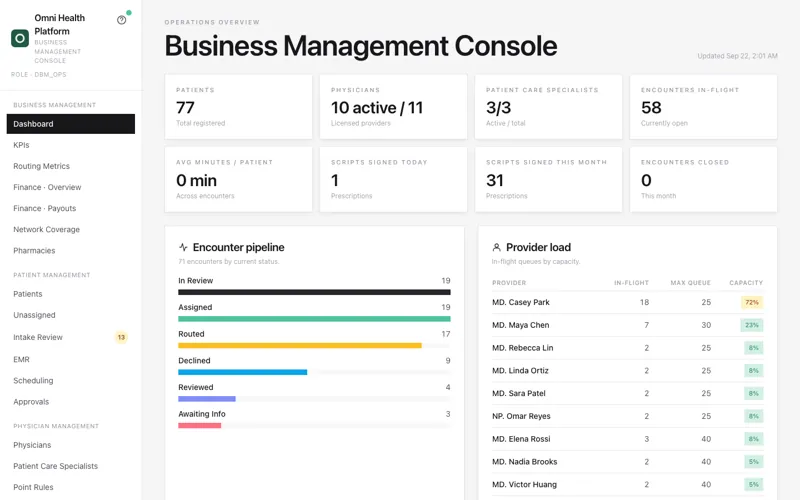
Task: Click the green Assigned progress bar
Action: [x=314, y=319]
